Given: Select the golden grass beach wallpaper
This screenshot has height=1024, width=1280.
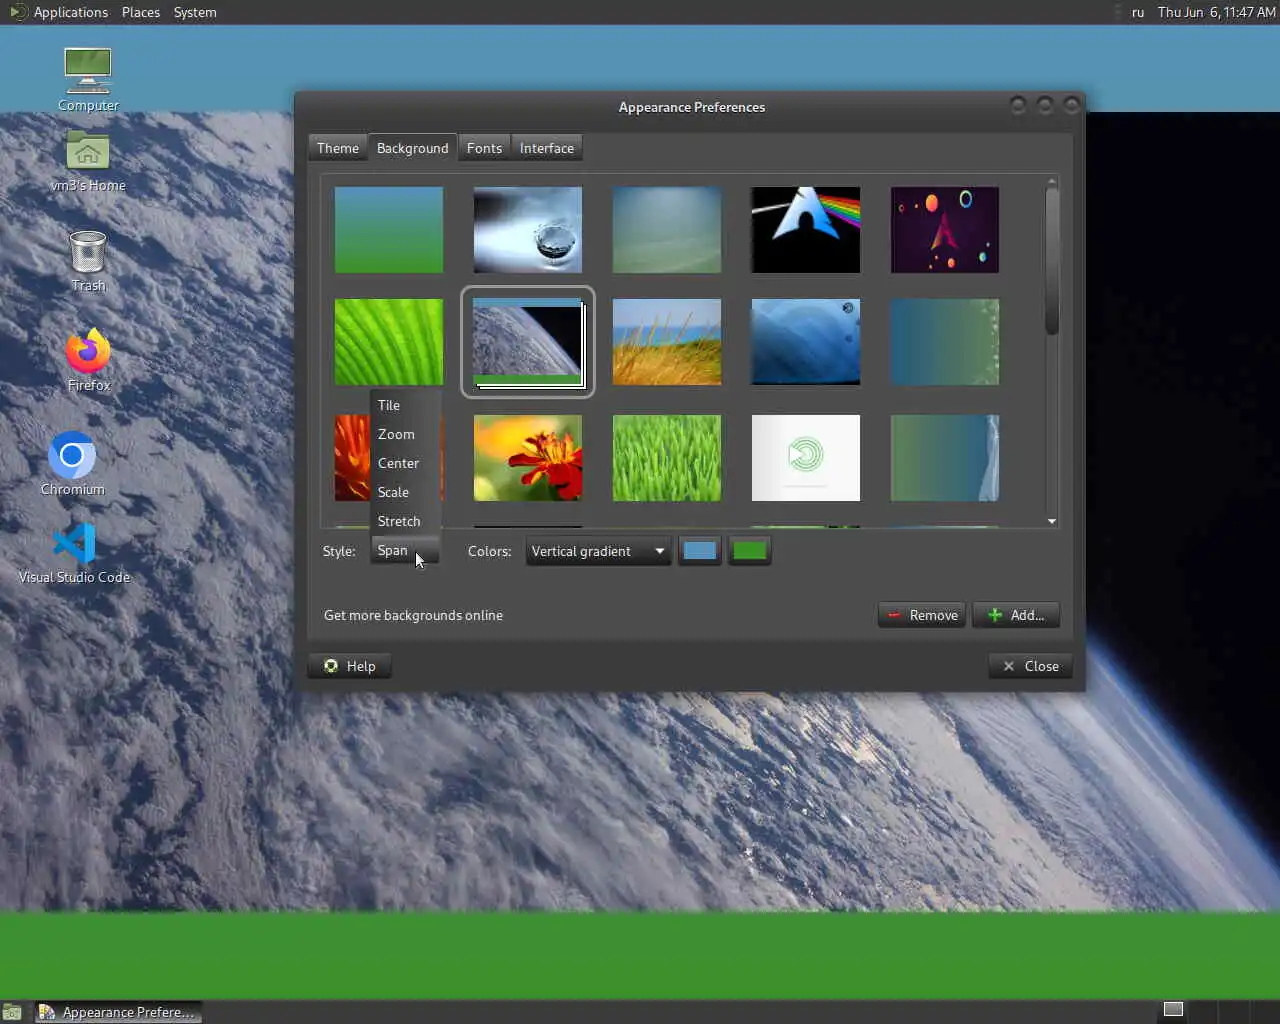Looking at the screenshot, I should (667, 342).
